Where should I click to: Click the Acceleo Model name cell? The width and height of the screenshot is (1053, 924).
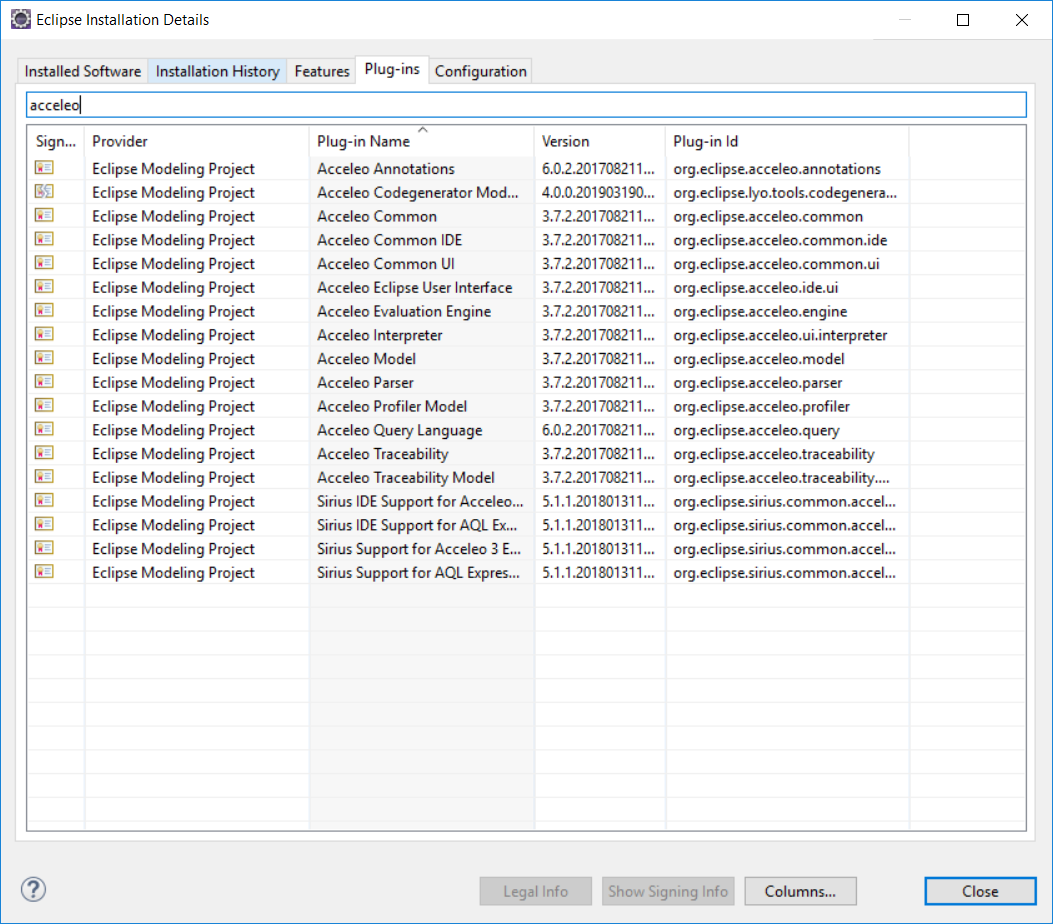click(367, 359)
